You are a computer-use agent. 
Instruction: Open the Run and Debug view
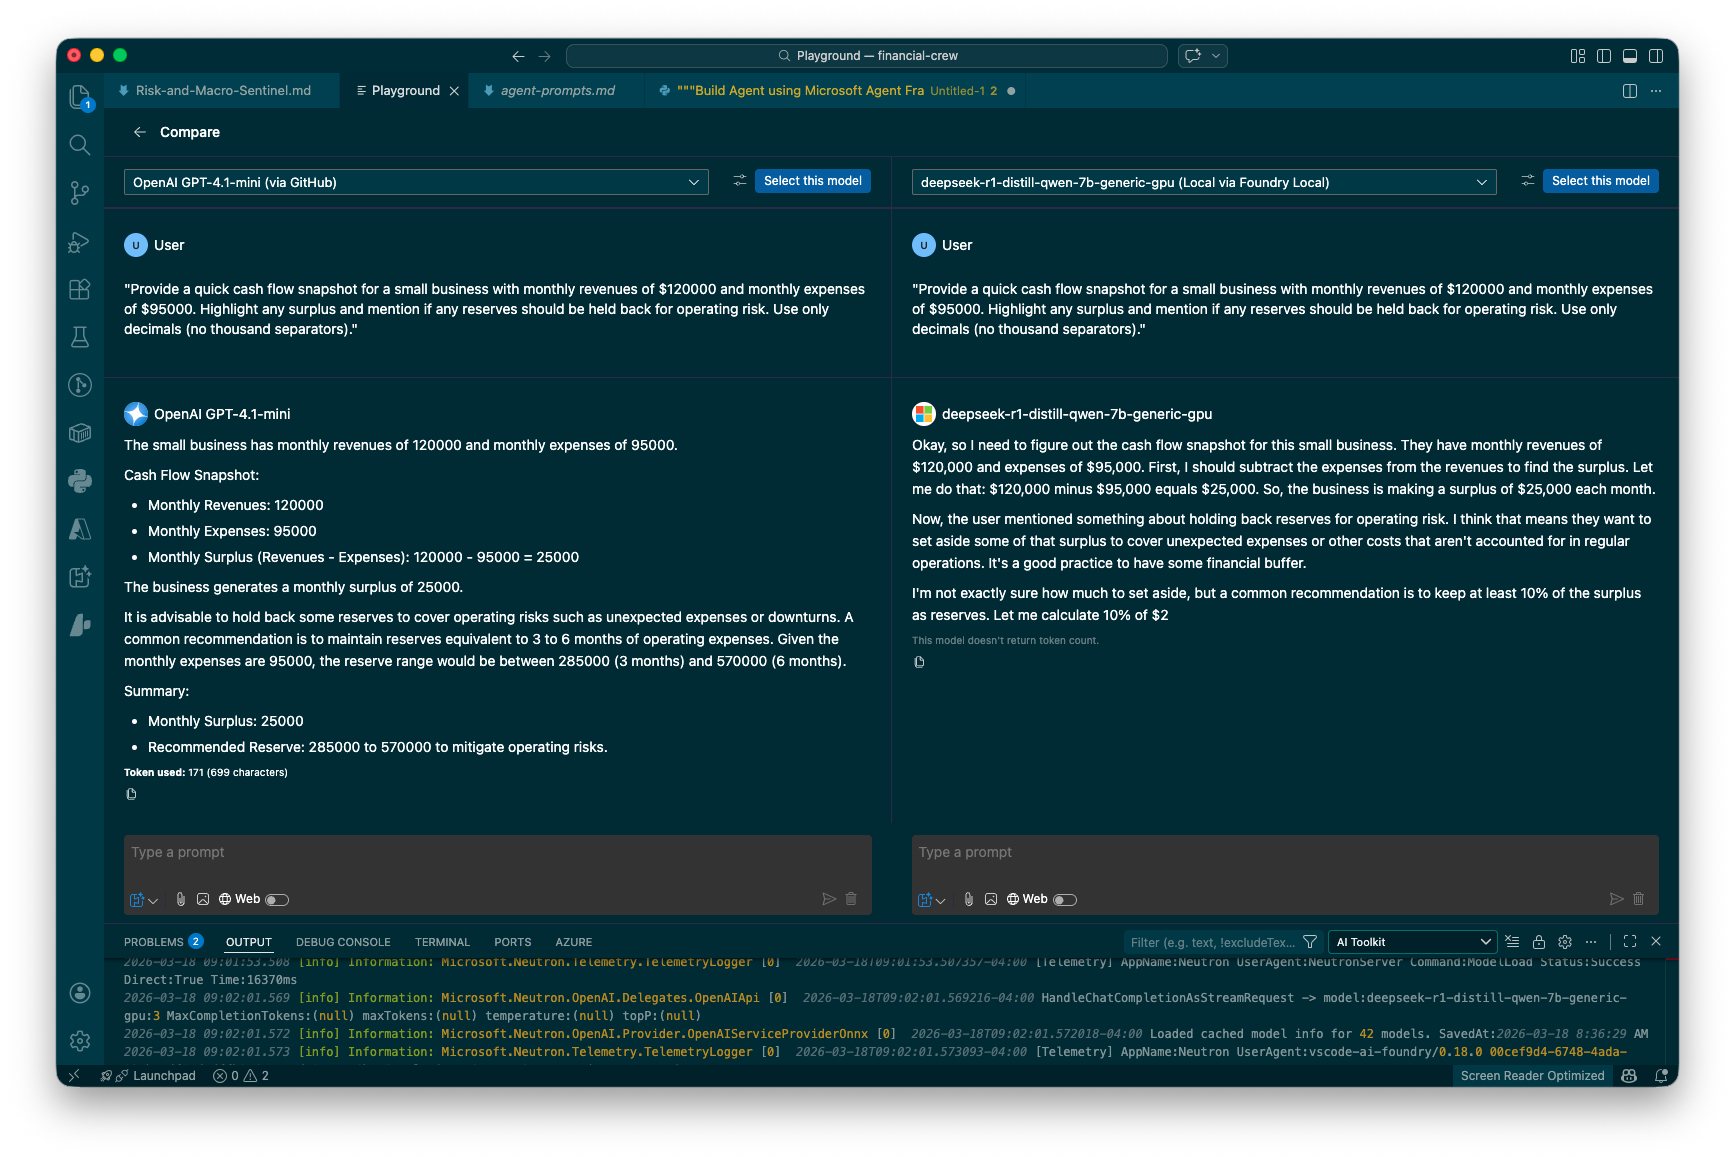tap(80, 242)
